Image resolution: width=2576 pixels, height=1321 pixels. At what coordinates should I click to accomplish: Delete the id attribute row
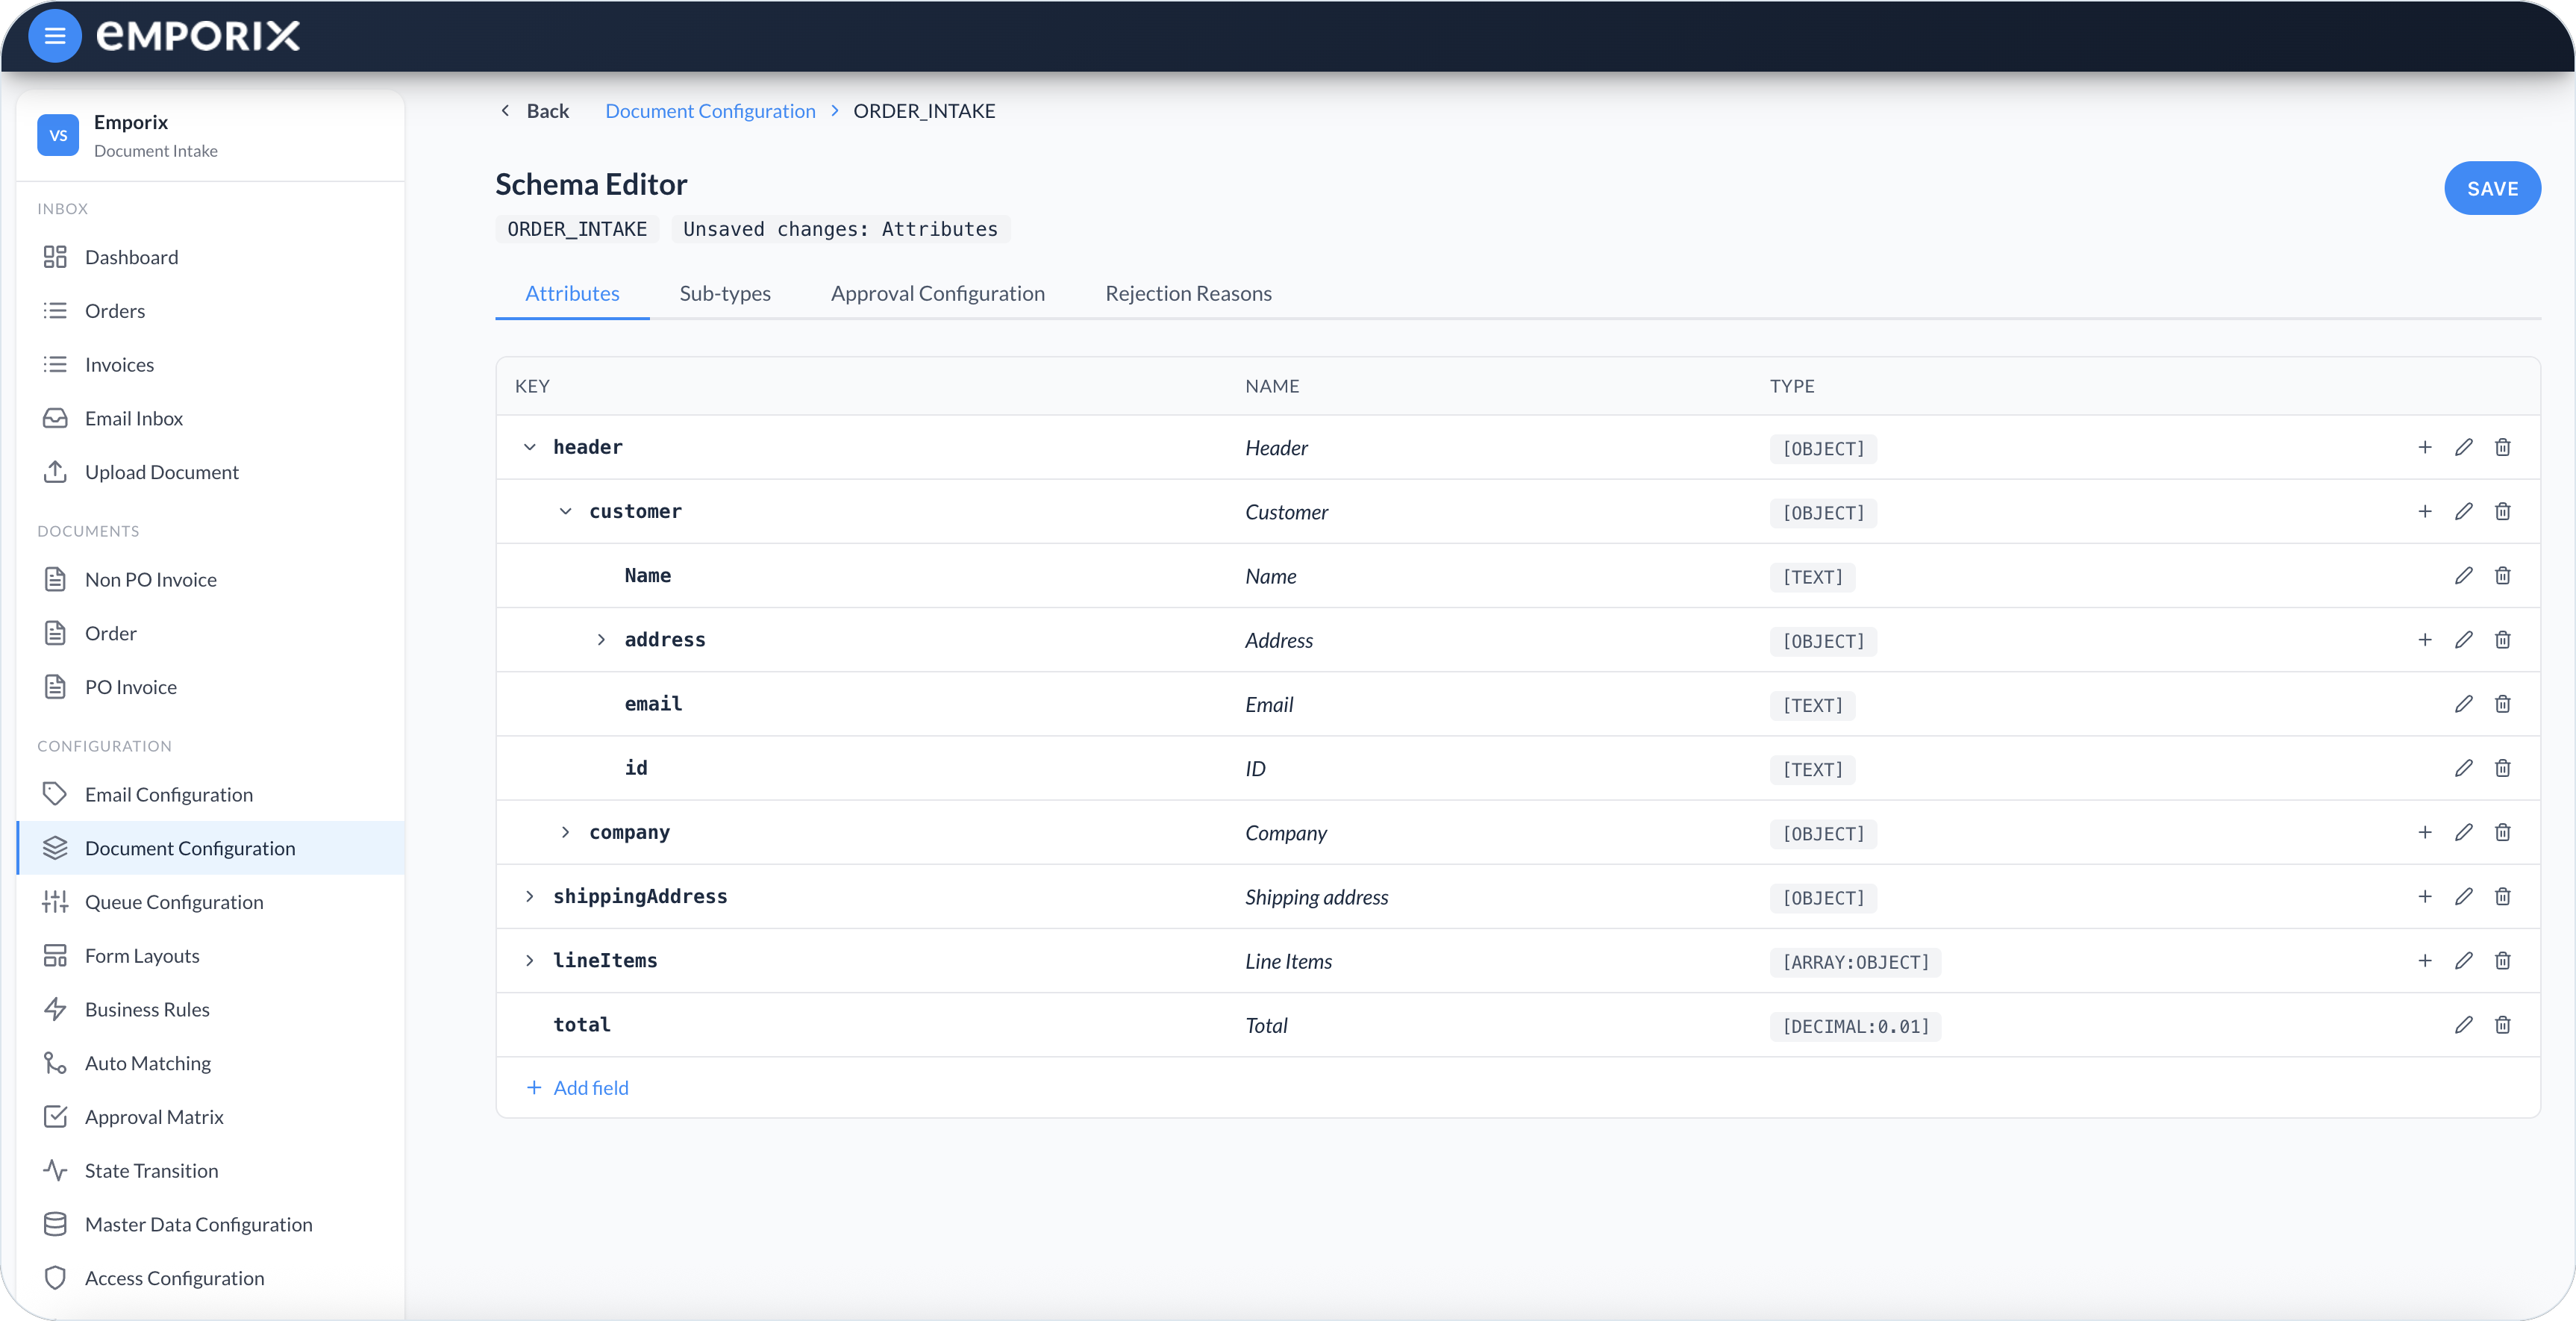pos(2503,767)
